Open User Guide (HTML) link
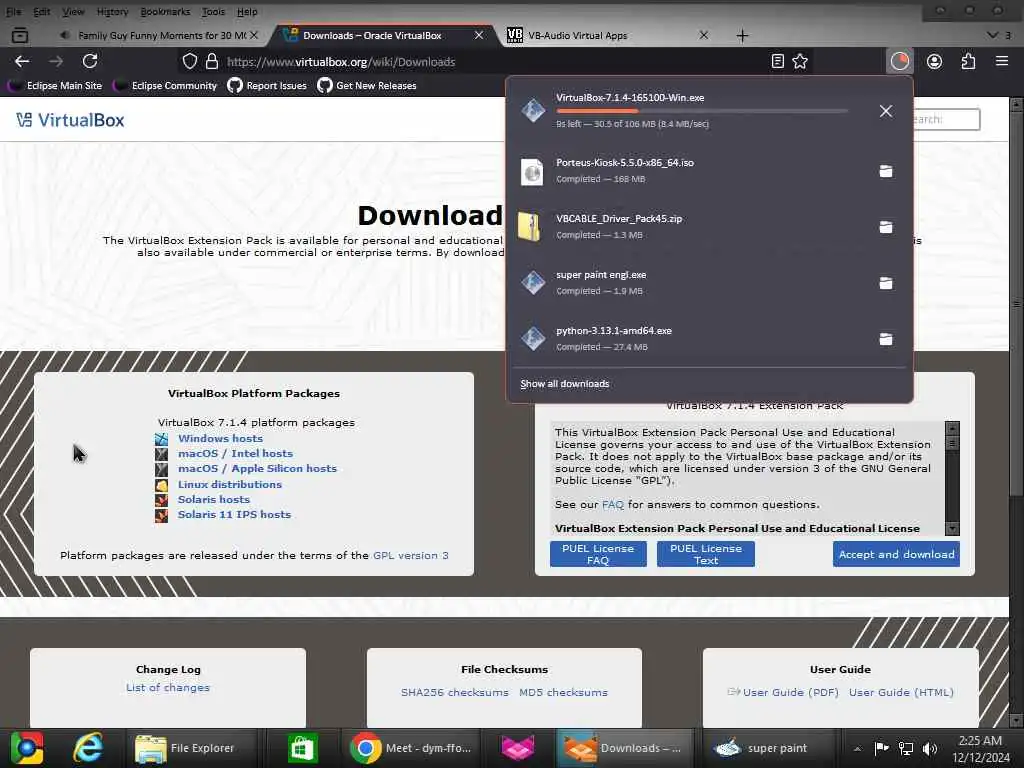 coord(901,692)
